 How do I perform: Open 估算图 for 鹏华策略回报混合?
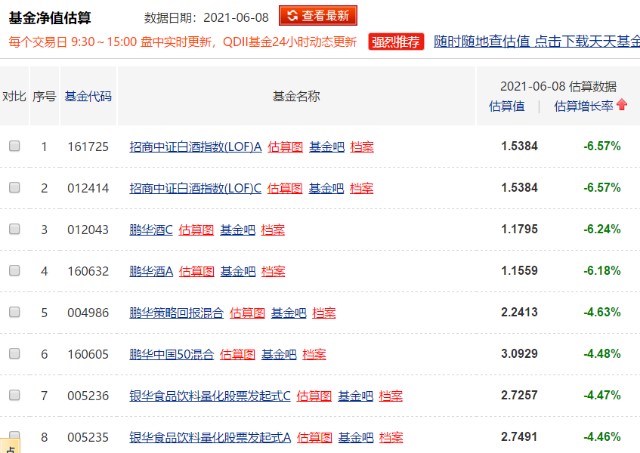(x=247, y=313)
